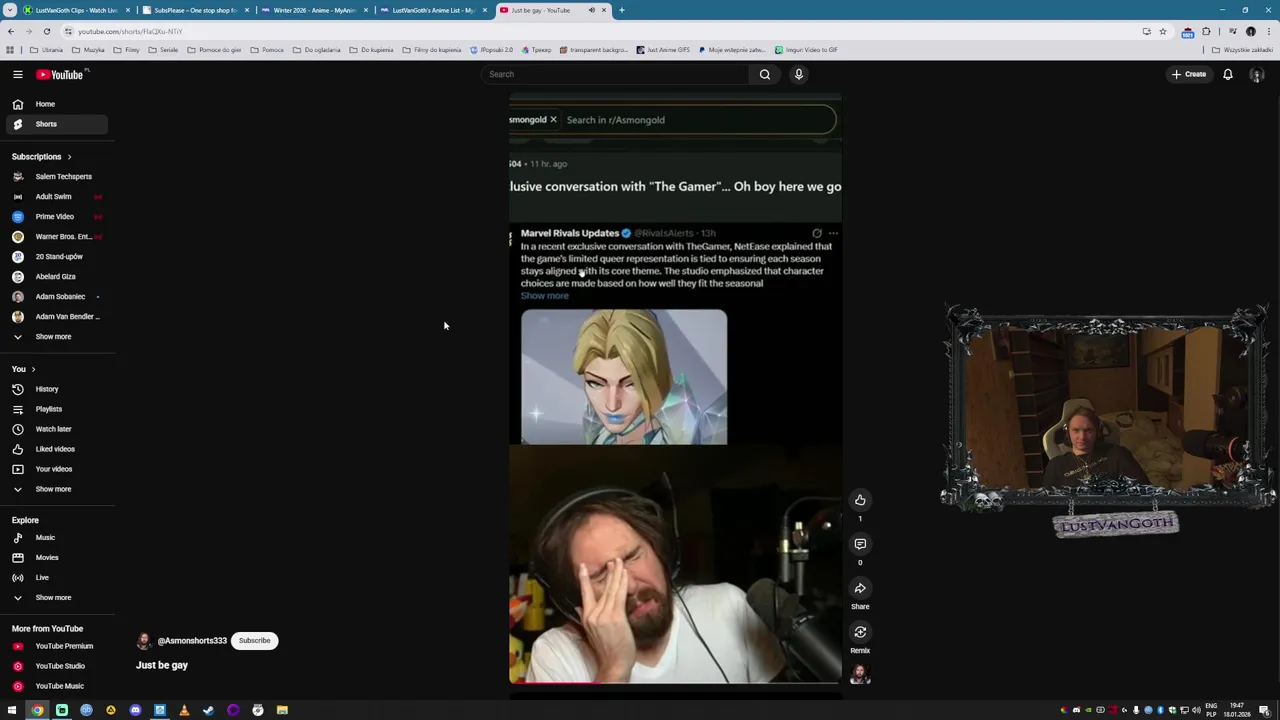Click the YouTube search input field
The width and height of the screenshot is (1280, 720).
(x=615, y=74)
